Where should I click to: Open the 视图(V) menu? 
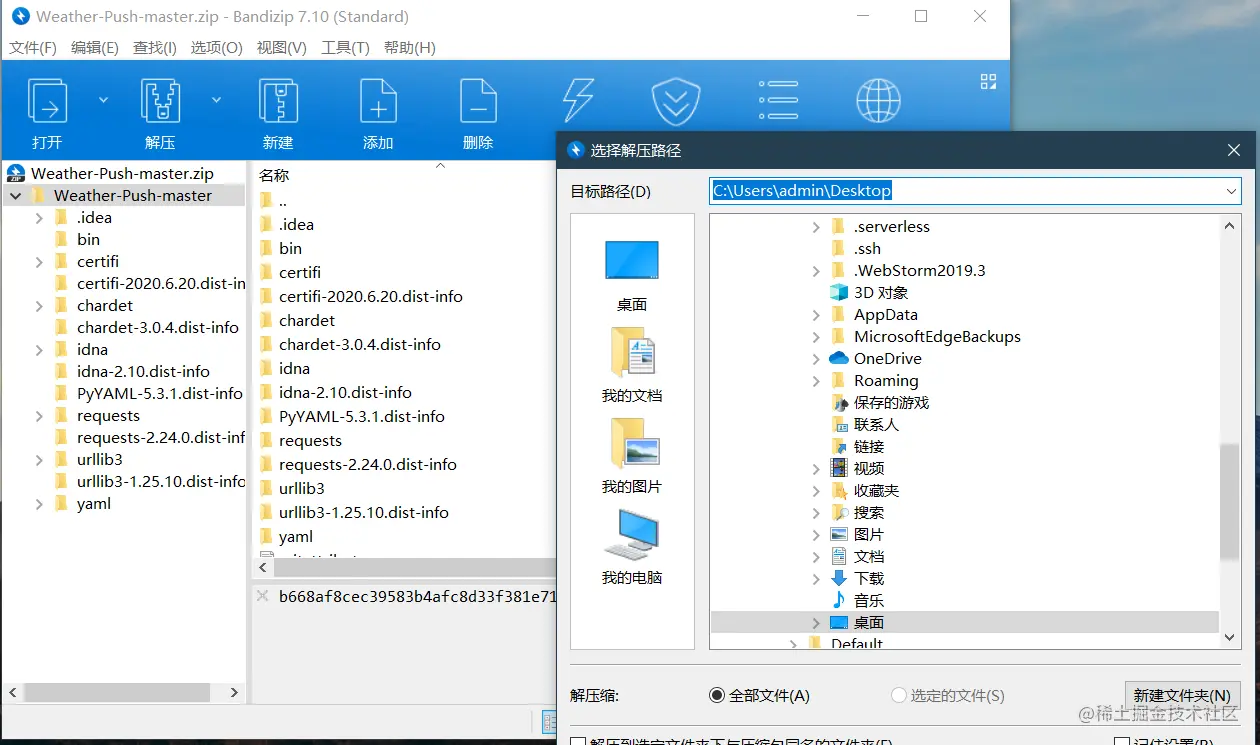point(281,48)
